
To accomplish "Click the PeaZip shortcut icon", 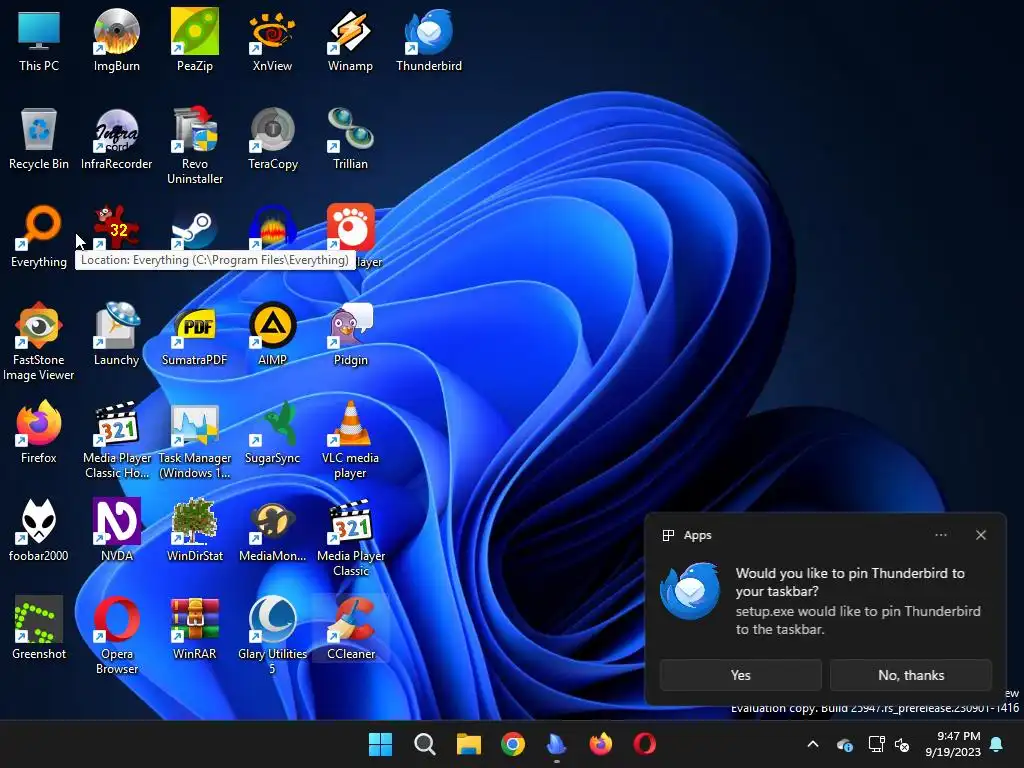I will (x=195, y=39).
